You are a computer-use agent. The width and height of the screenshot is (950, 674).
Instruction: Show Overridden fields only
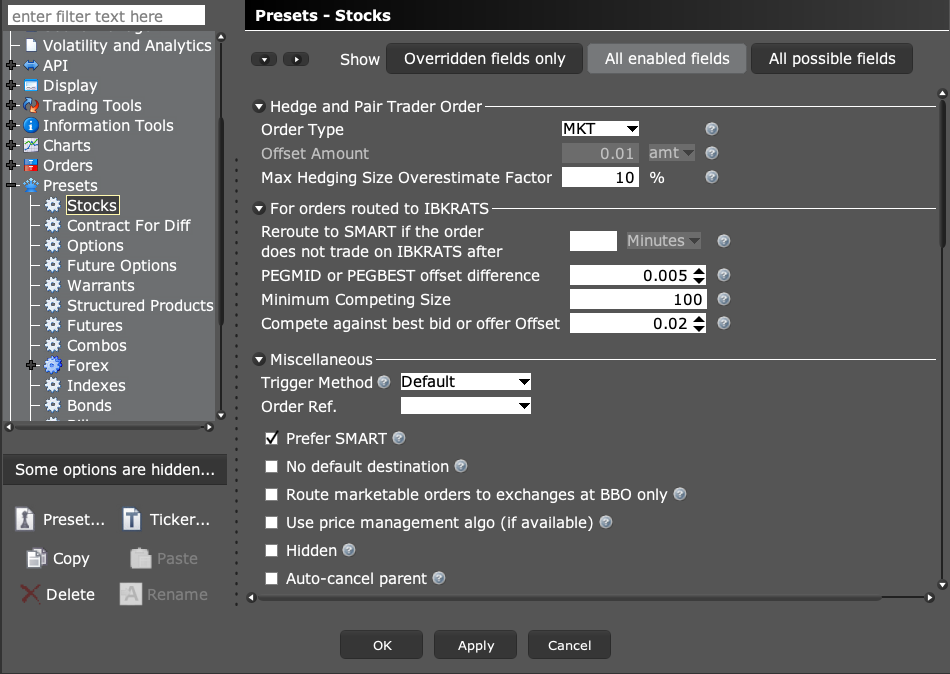click(x=485, y=59)
